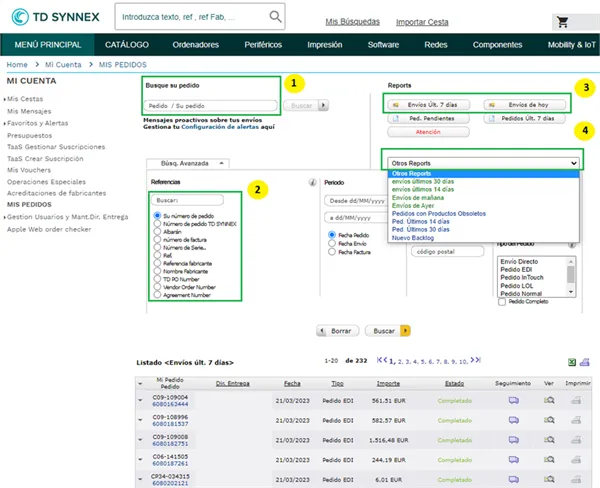Click the search magnifier in top bar
600x488 pixels.
(x=275, y=17)
